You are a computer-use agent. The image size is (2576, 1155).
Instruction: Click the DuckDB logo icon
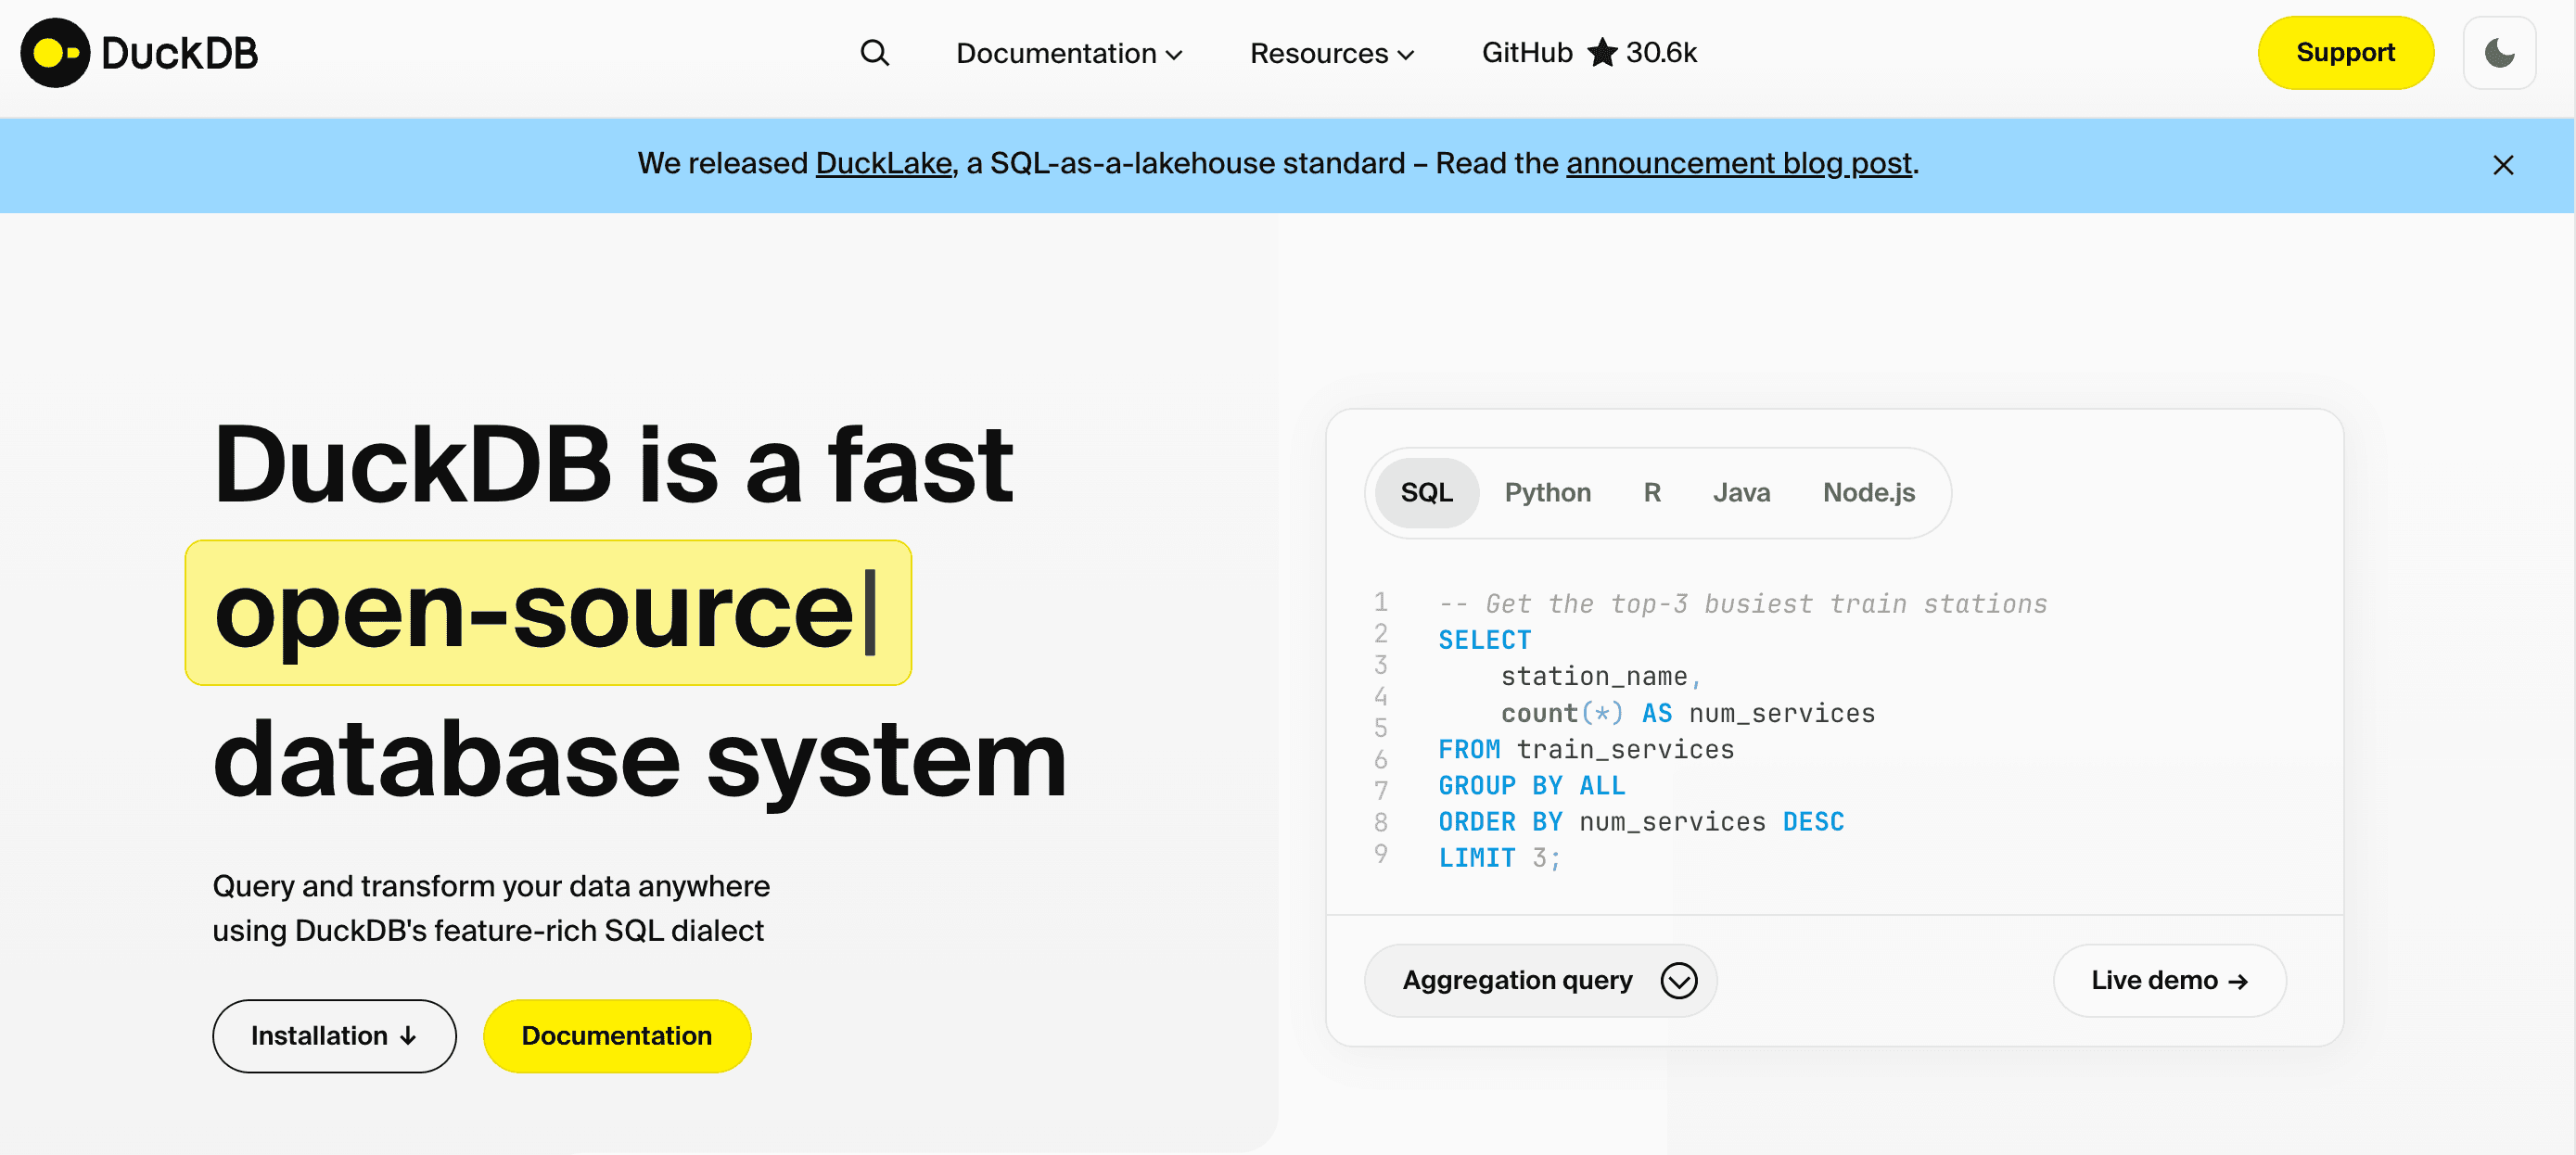(55, 53)
